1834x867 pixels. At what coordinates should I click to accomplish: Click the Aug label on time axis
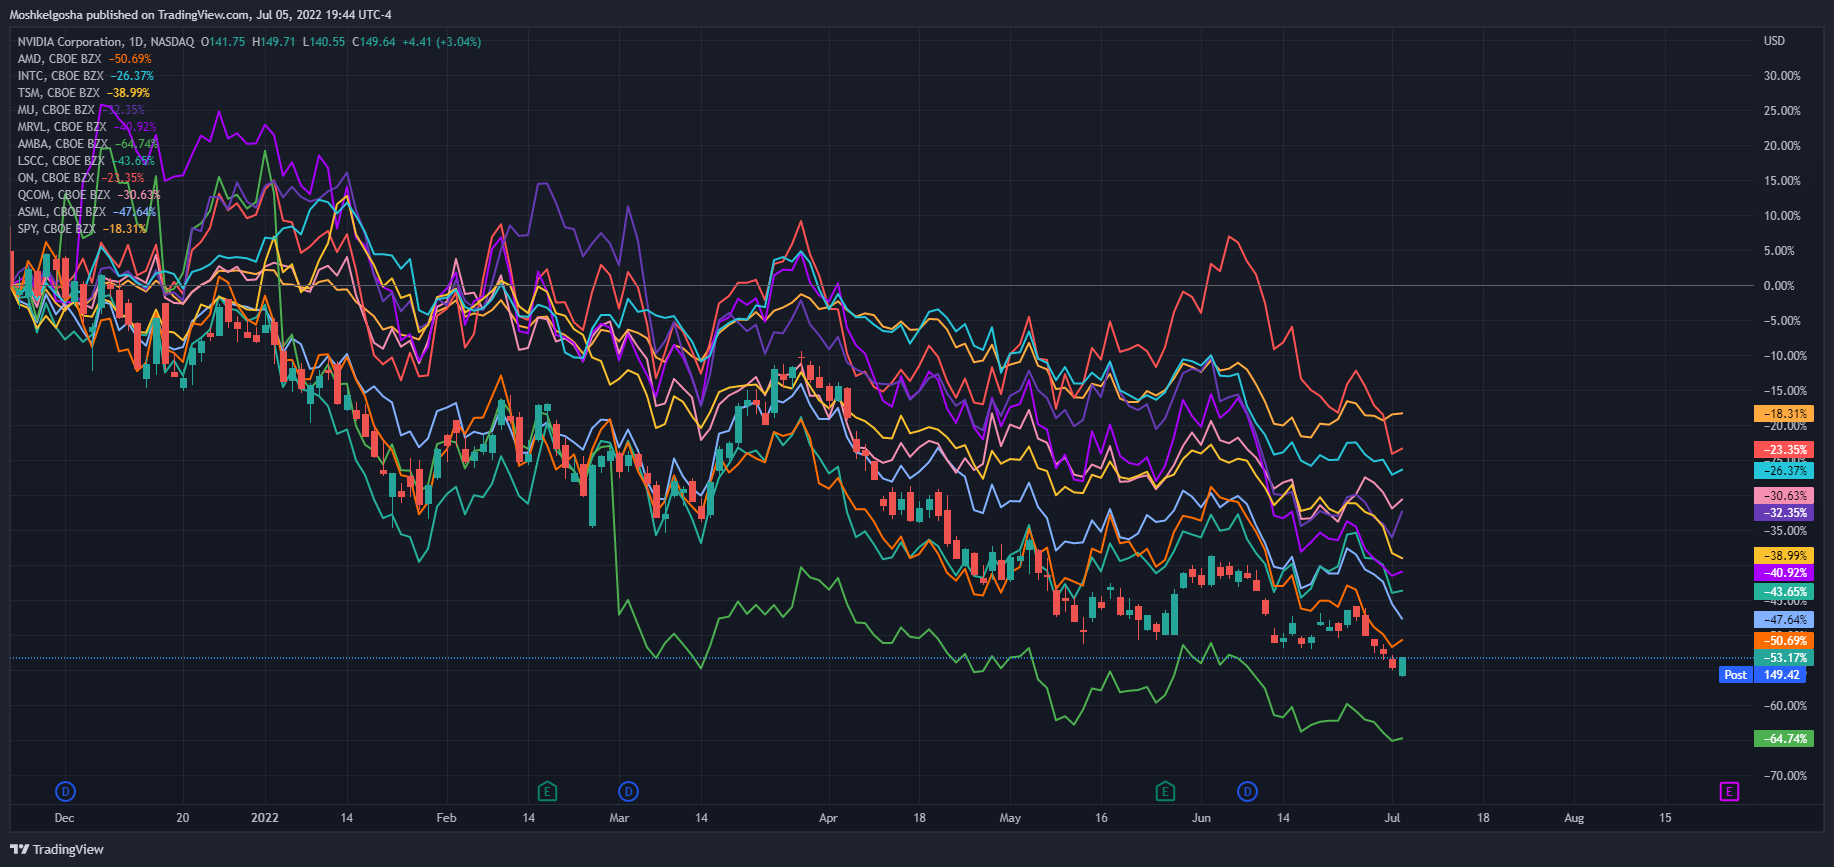pyautogui.click(x=1574, y=818)
